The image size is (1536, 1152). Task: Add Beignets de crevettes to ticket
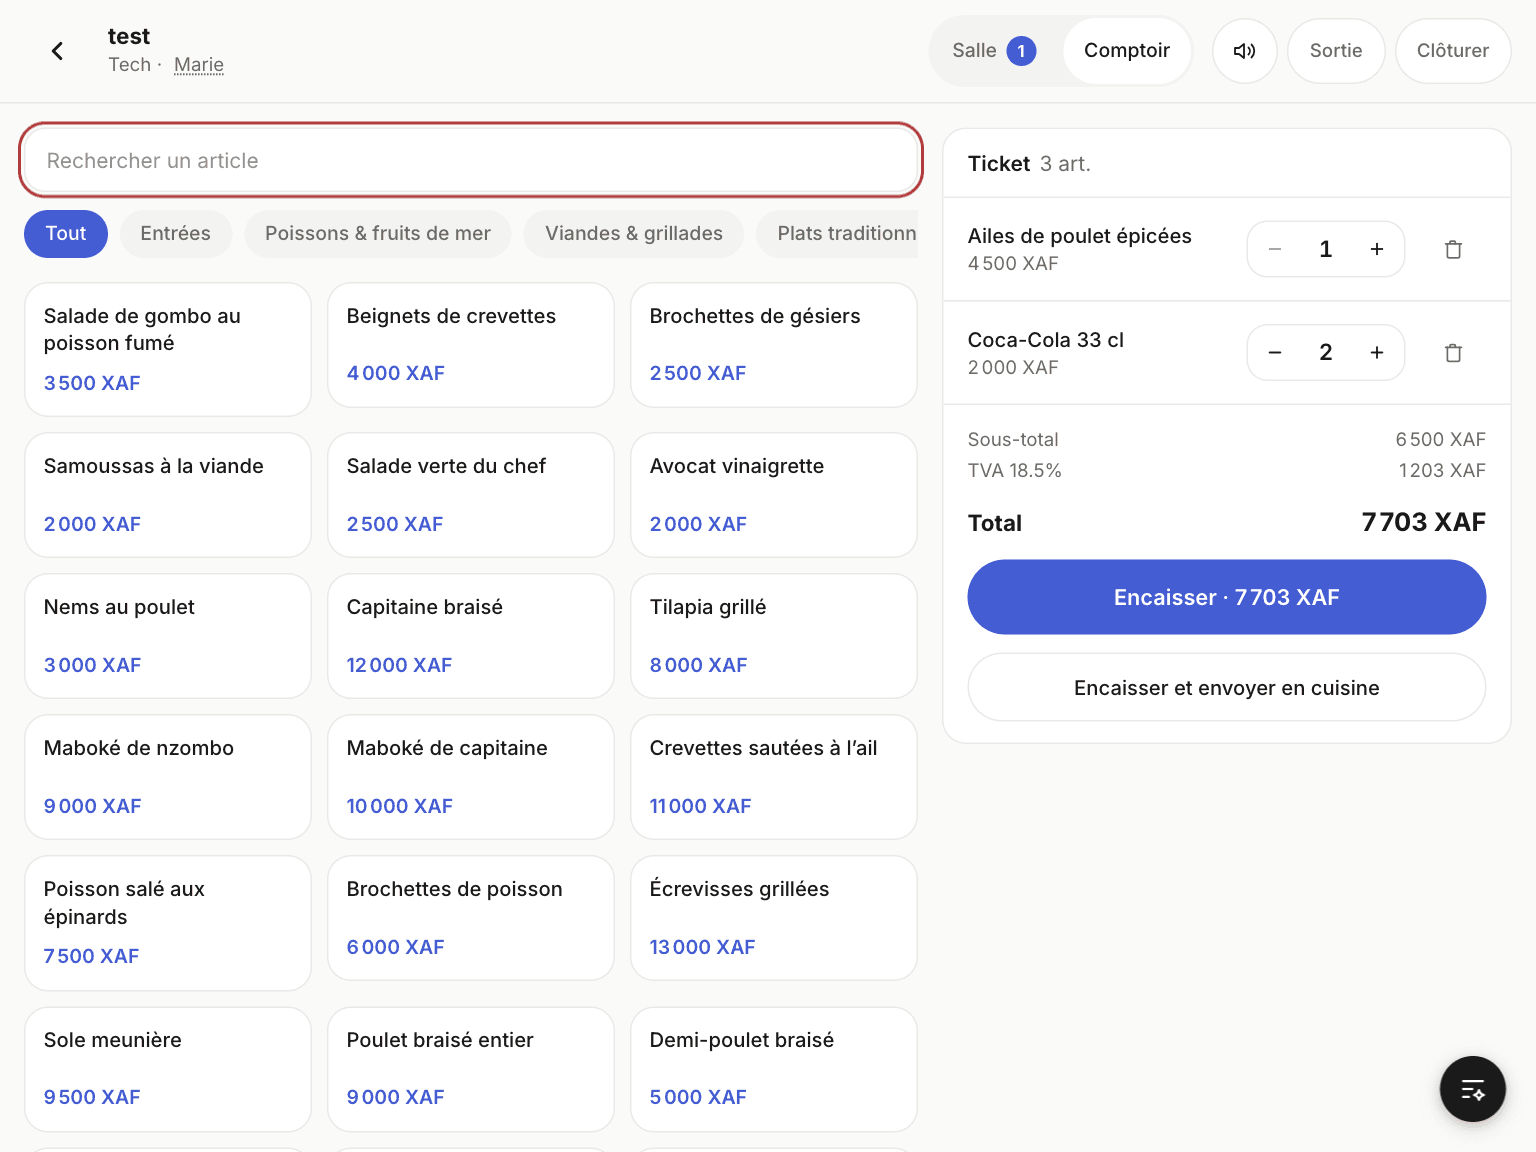click(471, 345)
